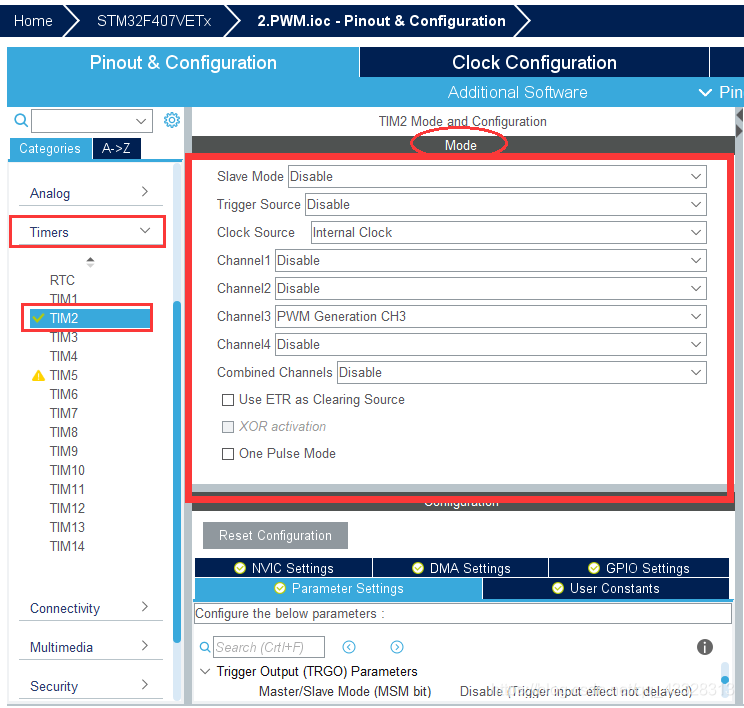Select TIM13 in the Timers list
Image resolution: width=744 pixels, height=708 pixels.
(67, 527)
